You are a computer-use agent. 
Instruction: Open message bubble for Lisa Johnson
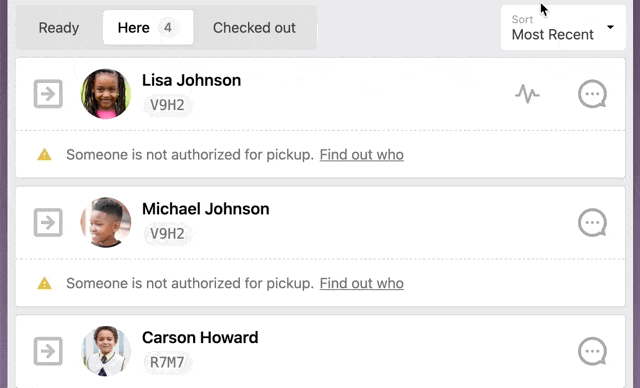pyautogui.click(x=592, y=94)
